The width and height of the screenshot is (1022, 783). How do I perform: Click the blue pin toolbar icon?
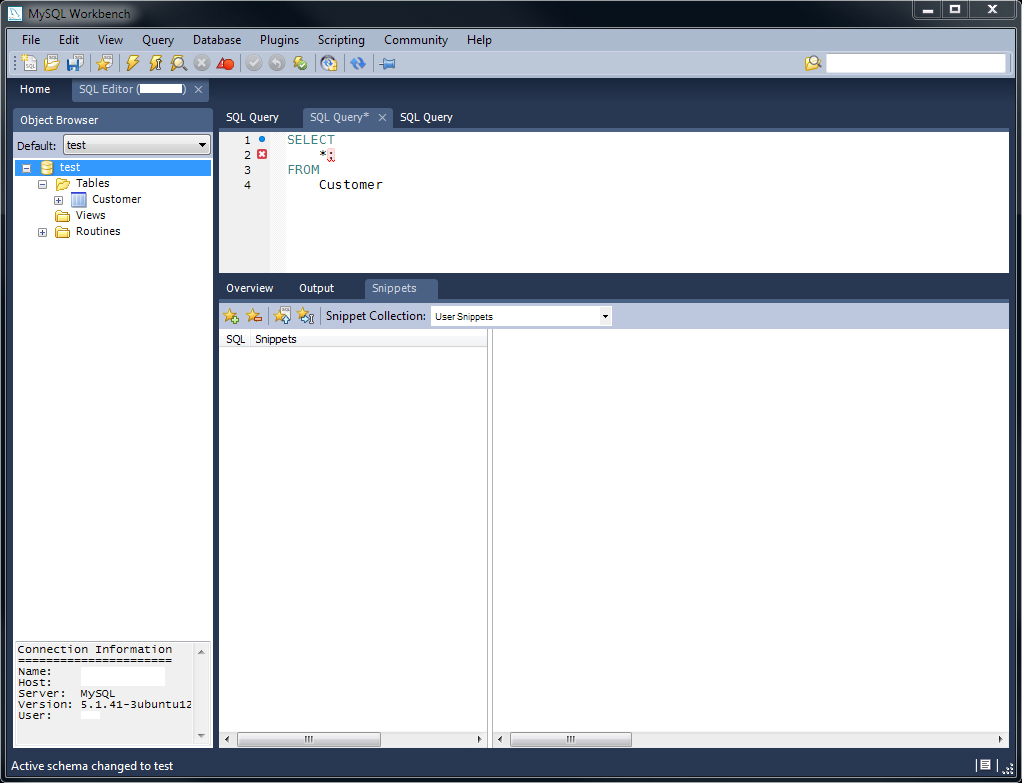[x=388, y=63]
